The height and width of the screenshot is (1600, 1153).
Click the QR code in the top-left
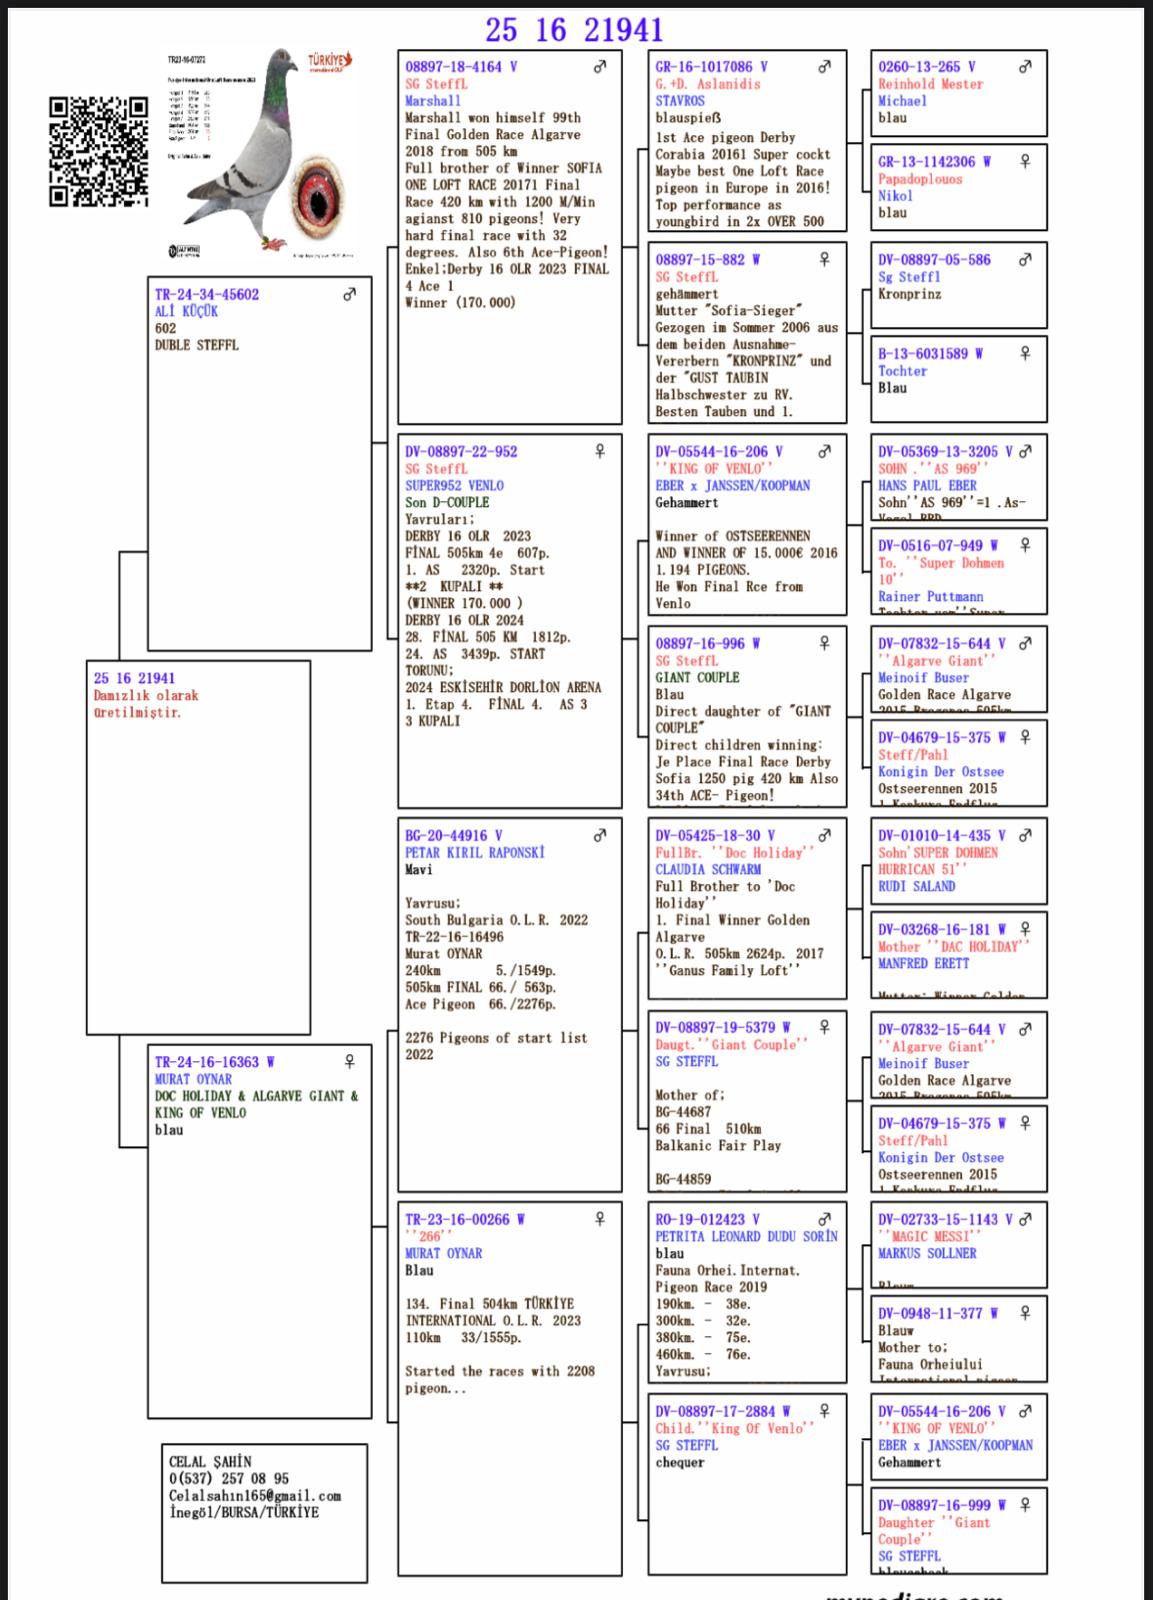pos(99,152)
